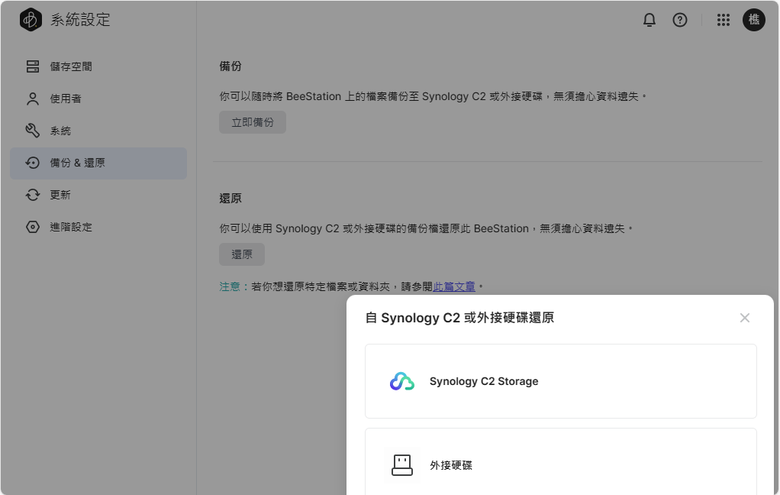This screenshot has height=495, width=780.
Task: Click the 備份 & 還原 history icon
Action: (x=33, y=163)
